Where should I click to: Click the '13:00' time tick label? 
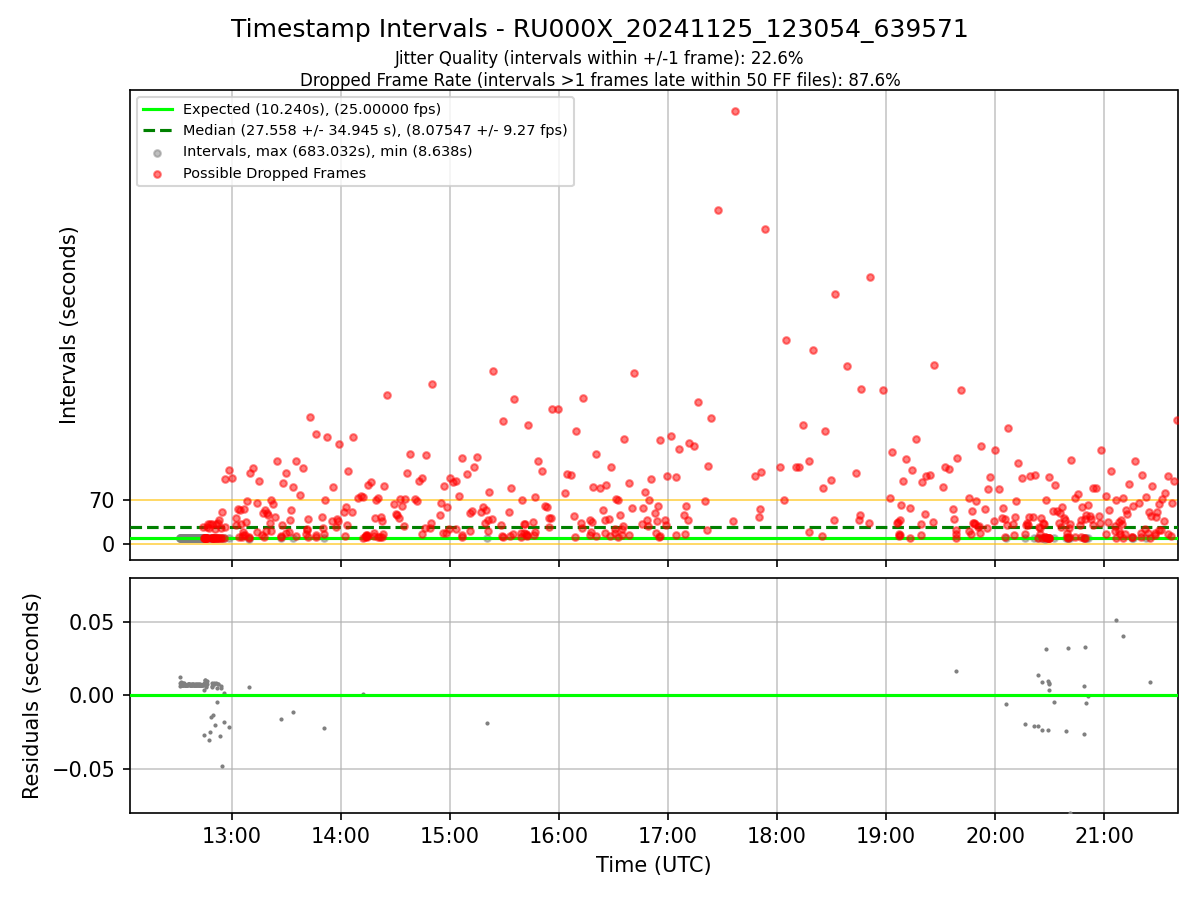(232, 835)
